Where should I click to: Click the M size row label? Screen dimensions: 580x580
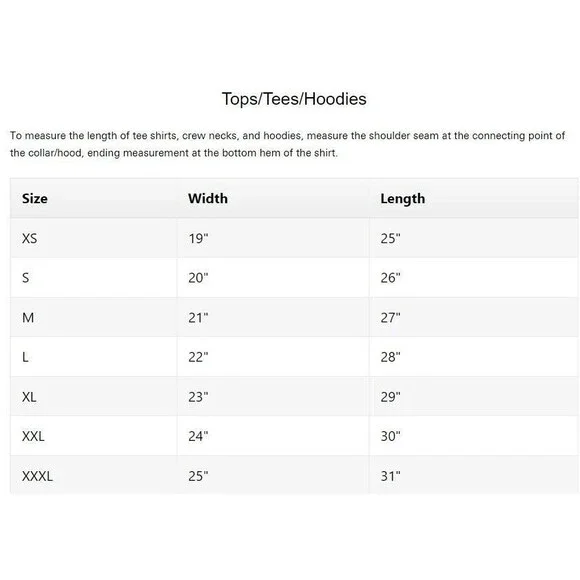(x=28, y=318)
